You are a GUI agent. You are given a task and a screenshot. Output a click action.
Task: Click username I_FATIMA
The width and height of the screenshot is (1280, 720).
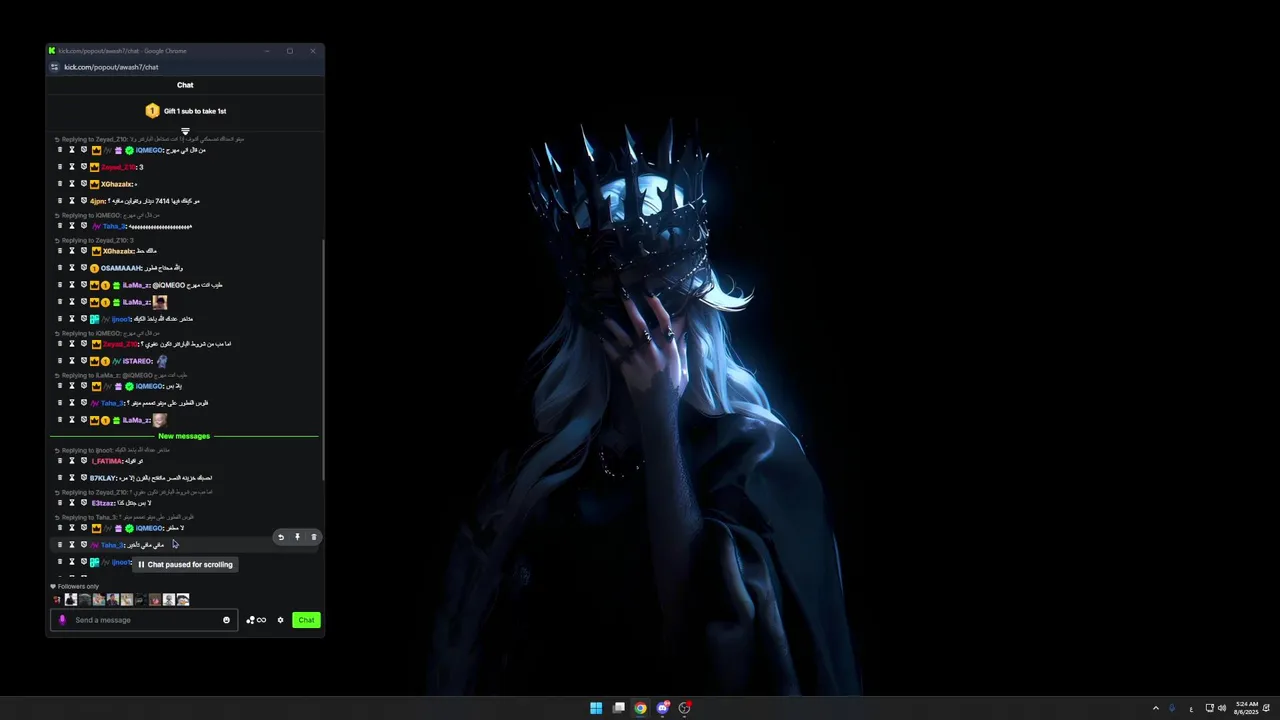[107, 461]
